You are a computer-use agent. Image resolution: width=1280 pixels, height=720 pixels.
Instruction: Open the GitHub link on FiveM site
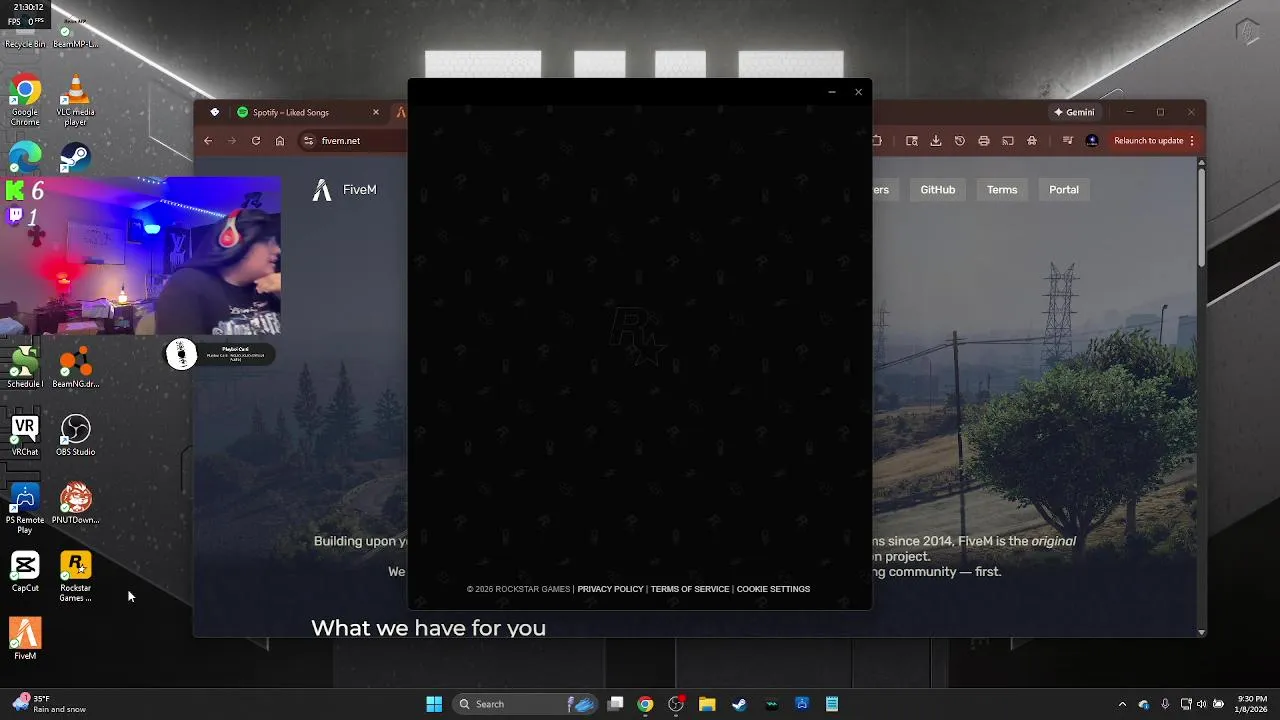coord(938,190)
